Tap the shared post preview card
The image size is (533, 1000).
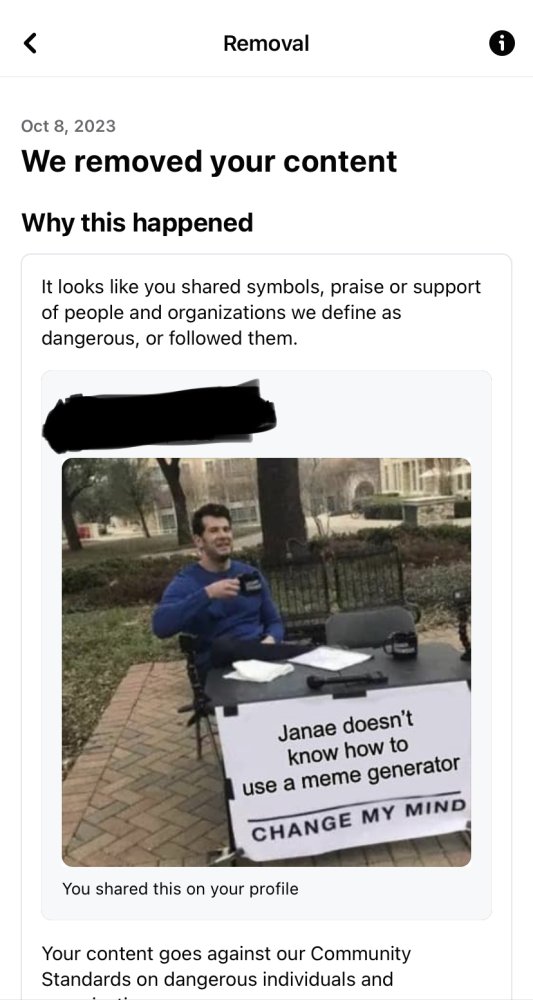(x=266, y=645)
